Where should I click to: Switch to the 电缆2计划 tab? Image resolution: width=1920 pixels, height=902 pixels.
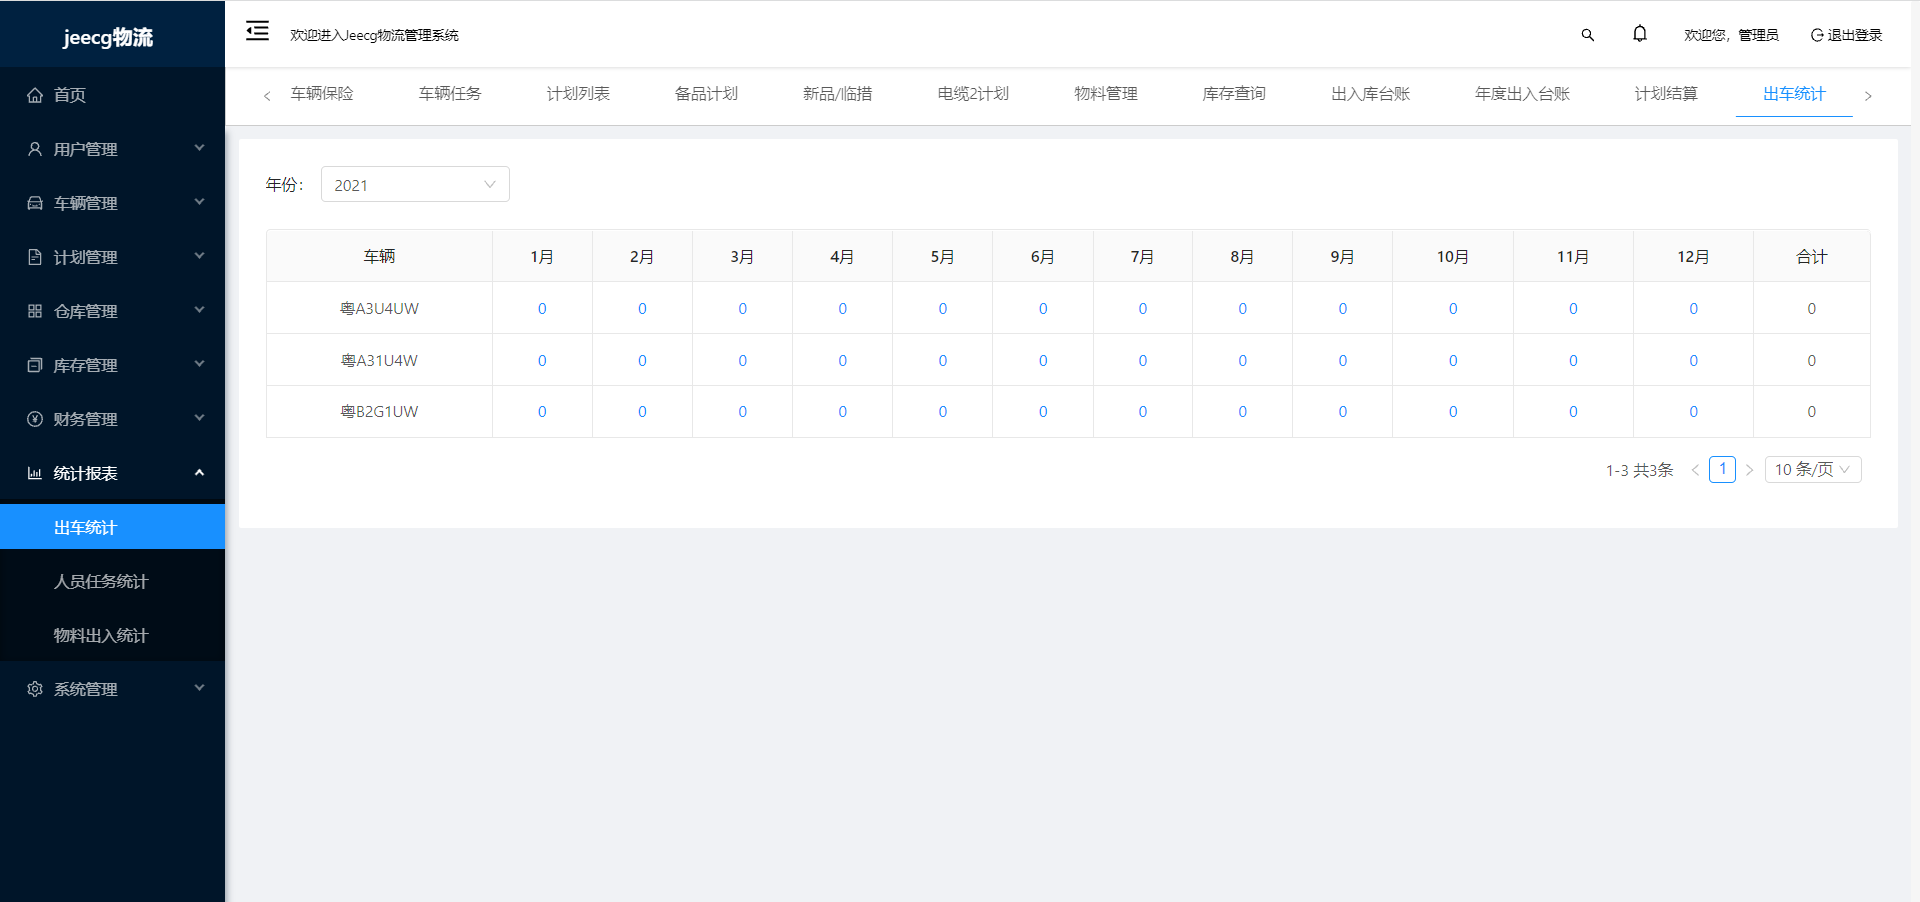(x=973, y=94)
